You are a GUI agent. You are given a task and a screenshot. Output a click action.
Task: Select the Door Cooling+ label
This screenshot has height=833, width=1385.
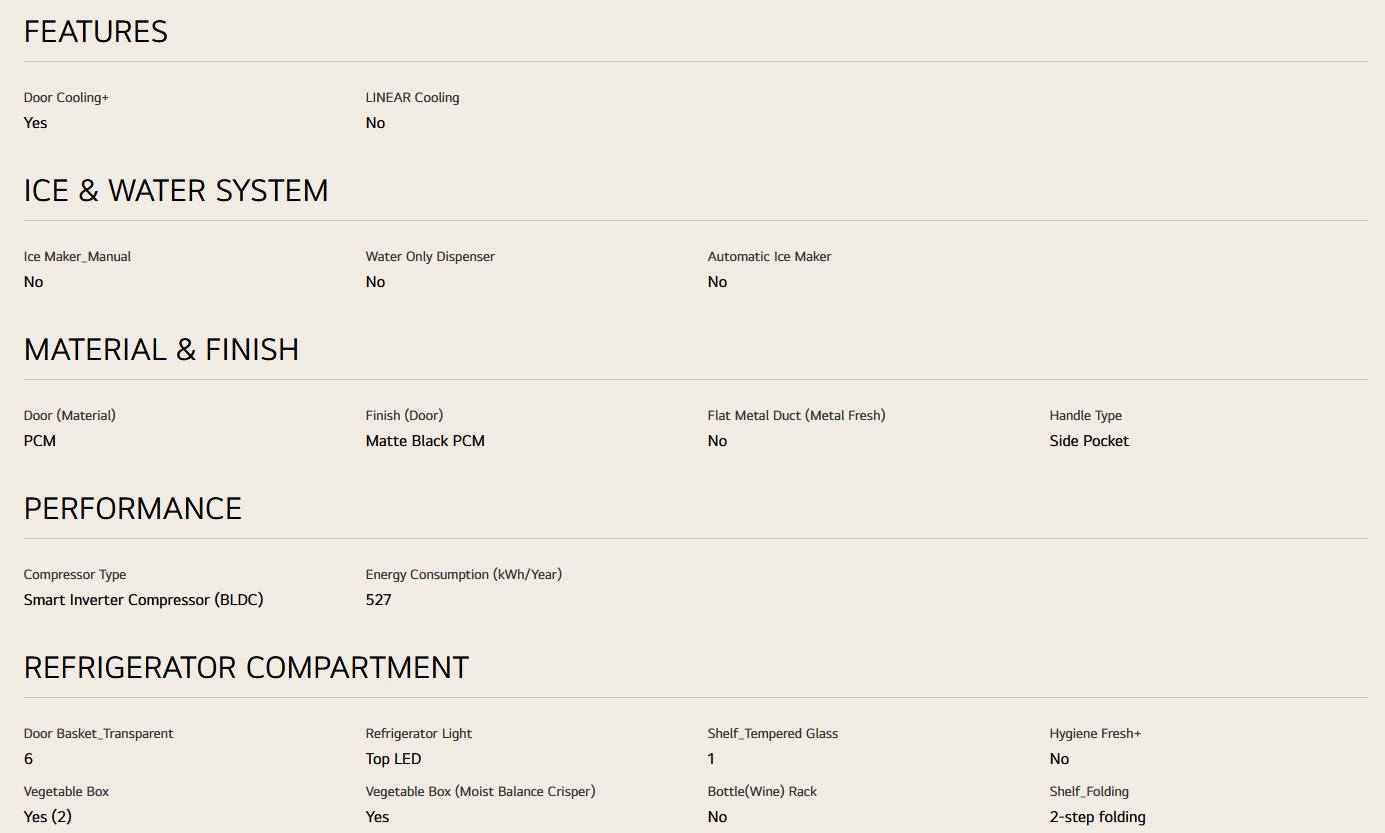point(66,98)
